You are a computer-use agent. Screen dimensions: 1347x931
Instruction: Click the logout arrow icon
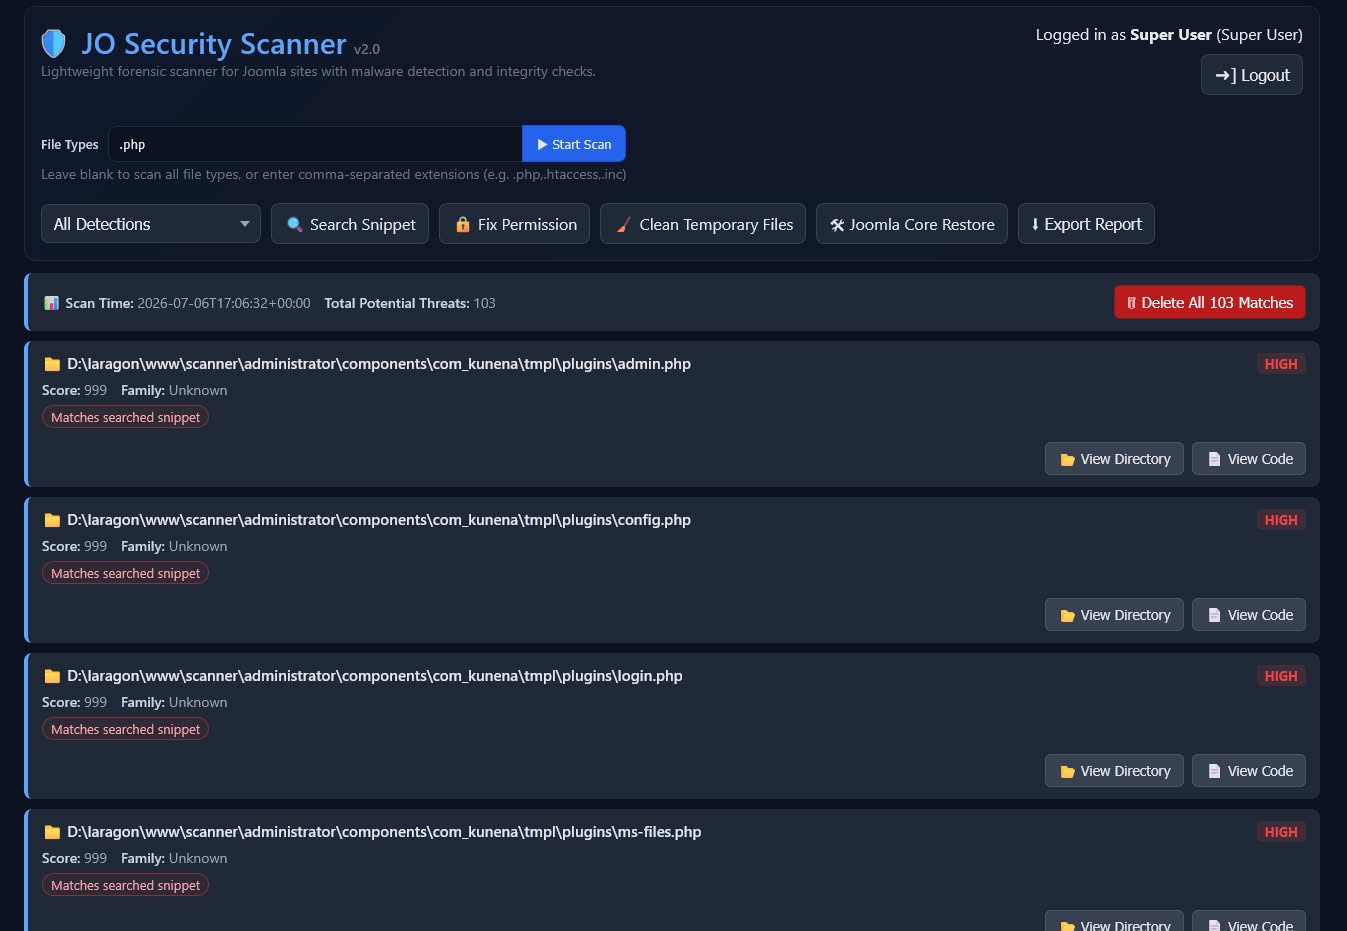click(1225, 75)
